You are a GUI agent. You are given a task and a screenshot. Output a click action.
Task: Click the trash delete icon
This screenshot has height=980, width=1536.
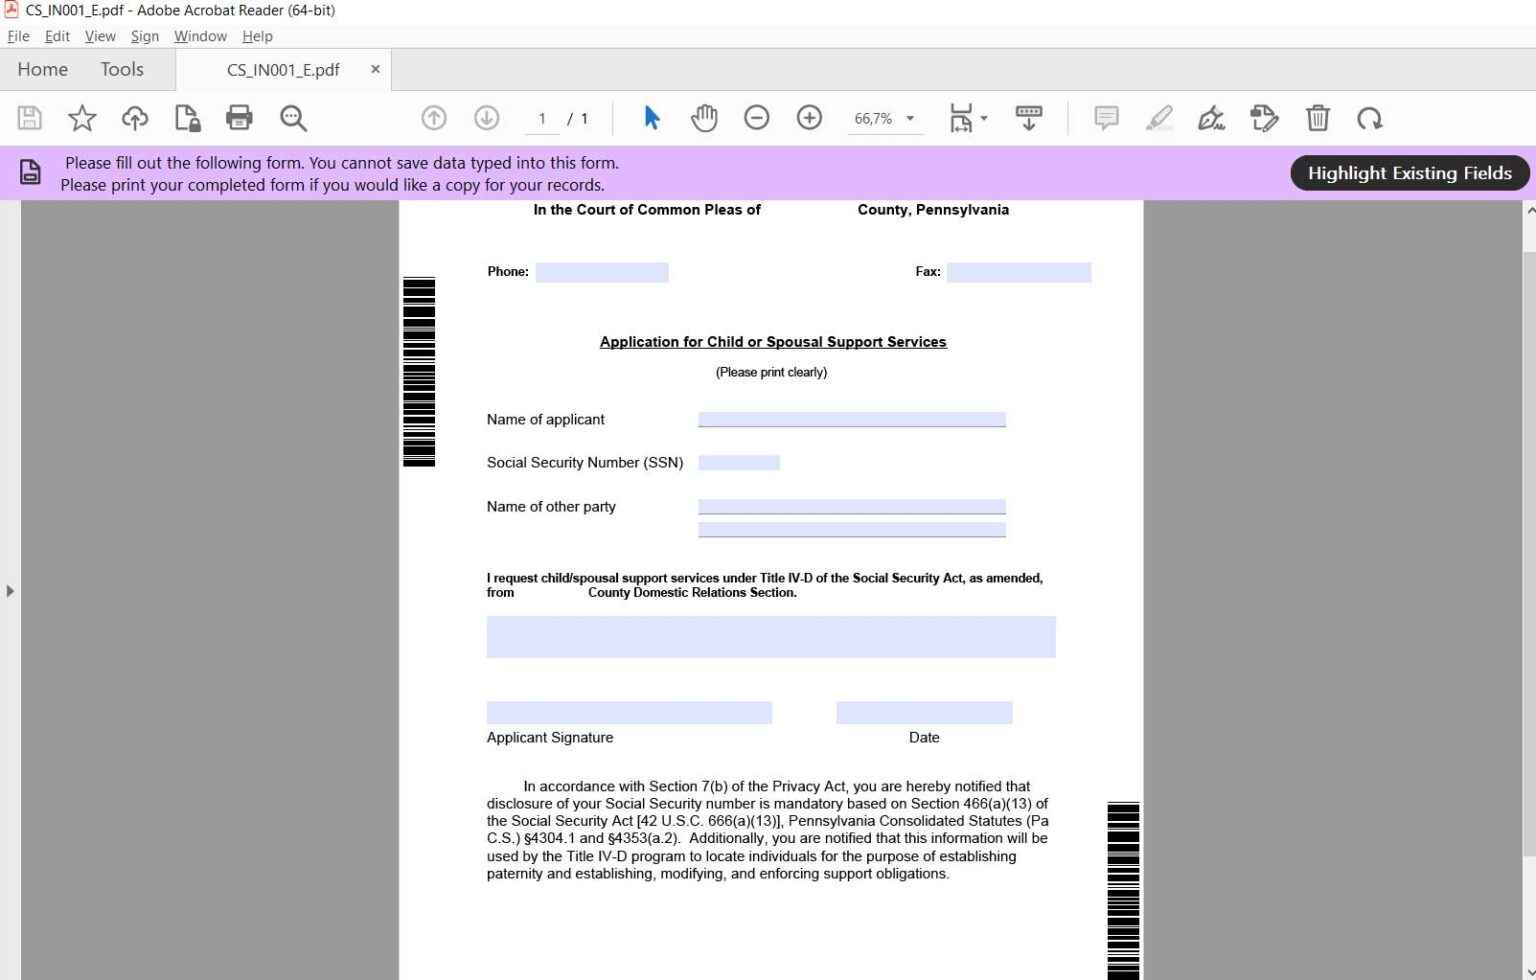(x=1318, y=118)
